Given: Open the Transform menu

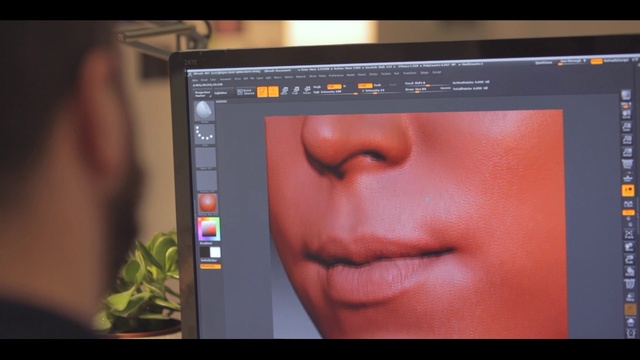Looking at the screenshot, I should tap(410, 73).
